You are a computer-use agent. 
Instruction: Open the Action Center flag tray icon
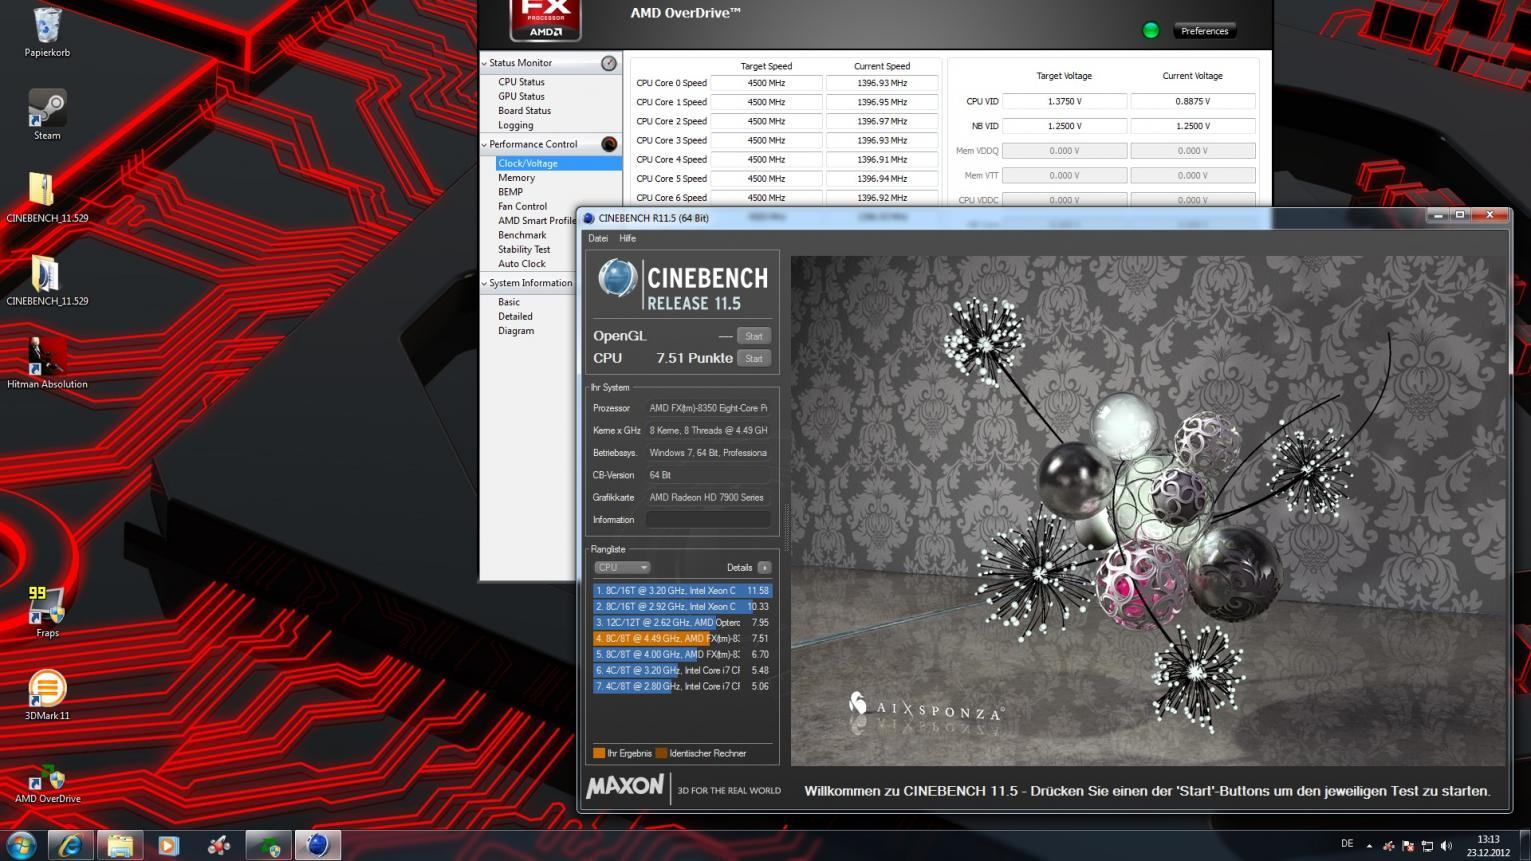coord(1408,846)
